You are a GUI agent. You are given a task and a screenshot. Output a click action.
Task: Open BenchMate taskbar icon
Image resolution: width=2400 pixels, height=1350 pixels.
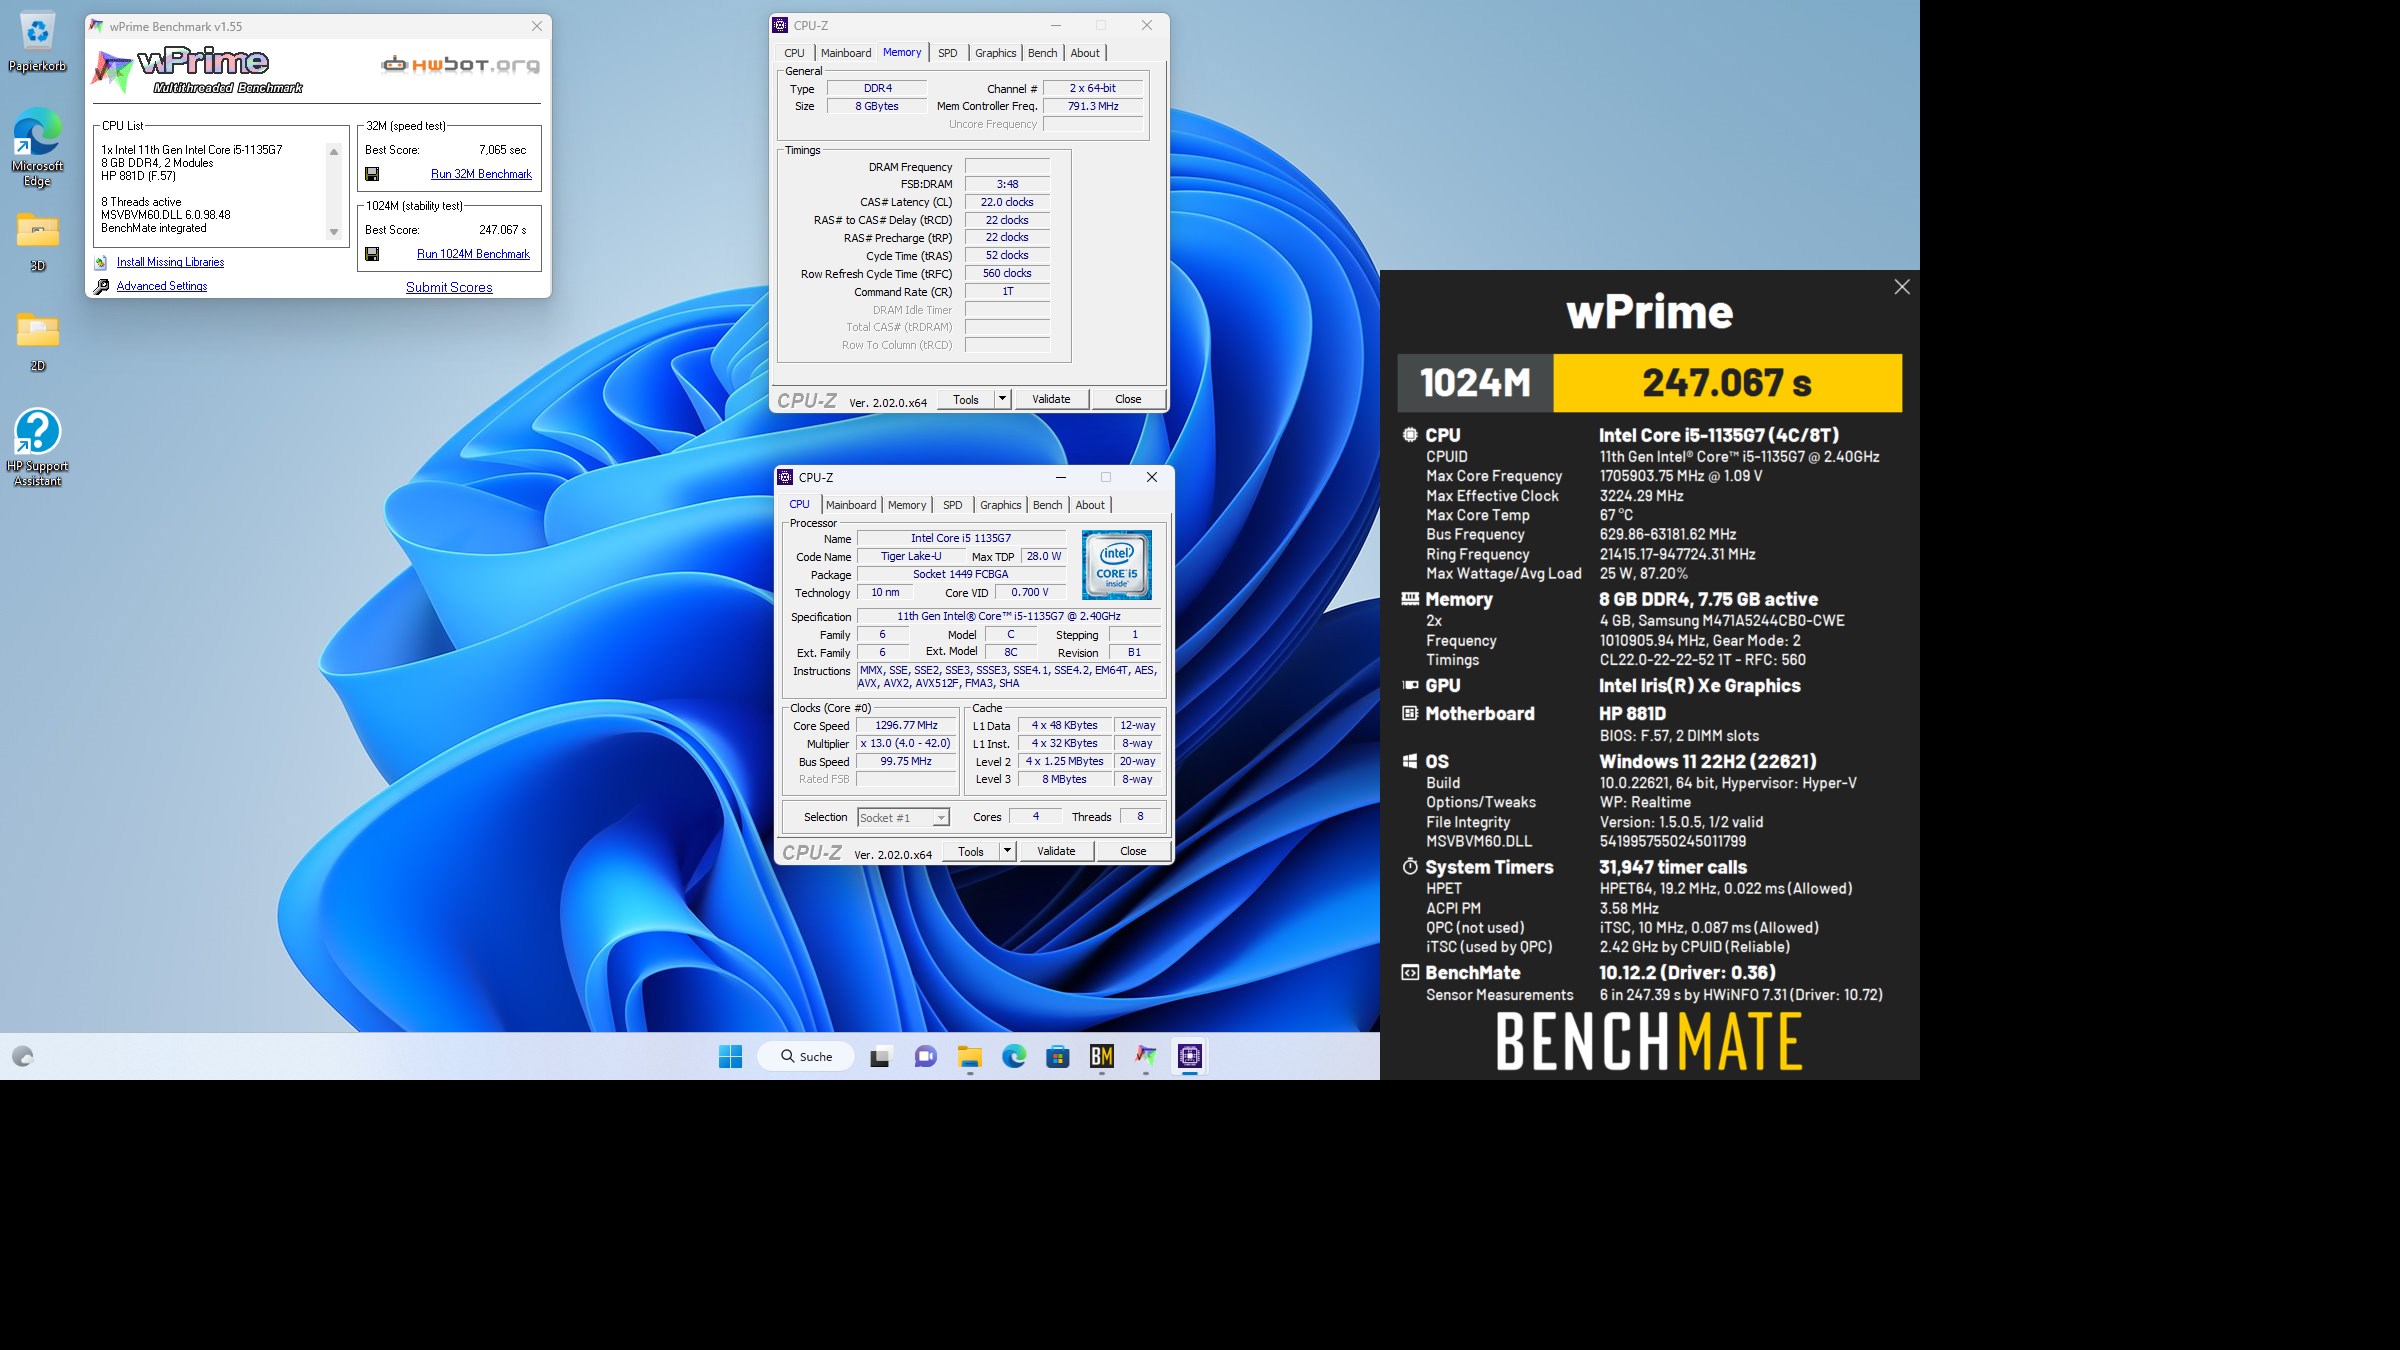1102,1056
